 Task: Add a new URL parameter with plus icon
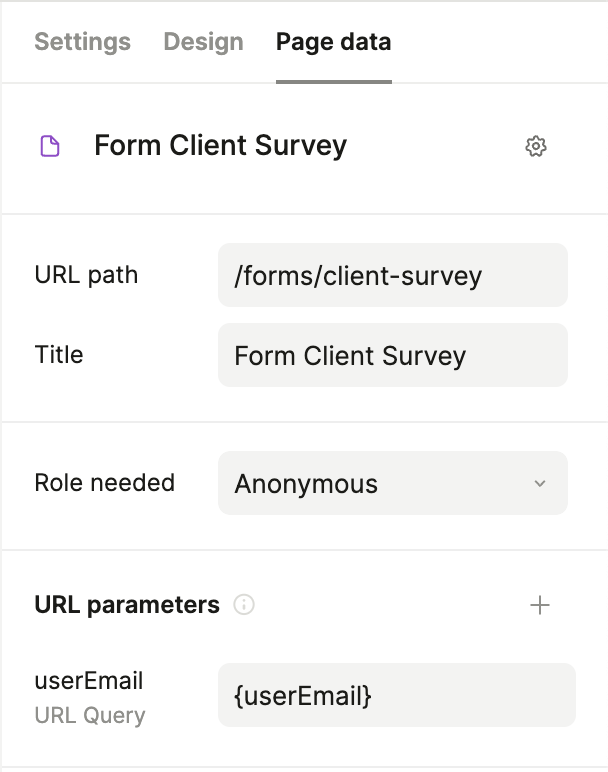click(x=540, y=605)
